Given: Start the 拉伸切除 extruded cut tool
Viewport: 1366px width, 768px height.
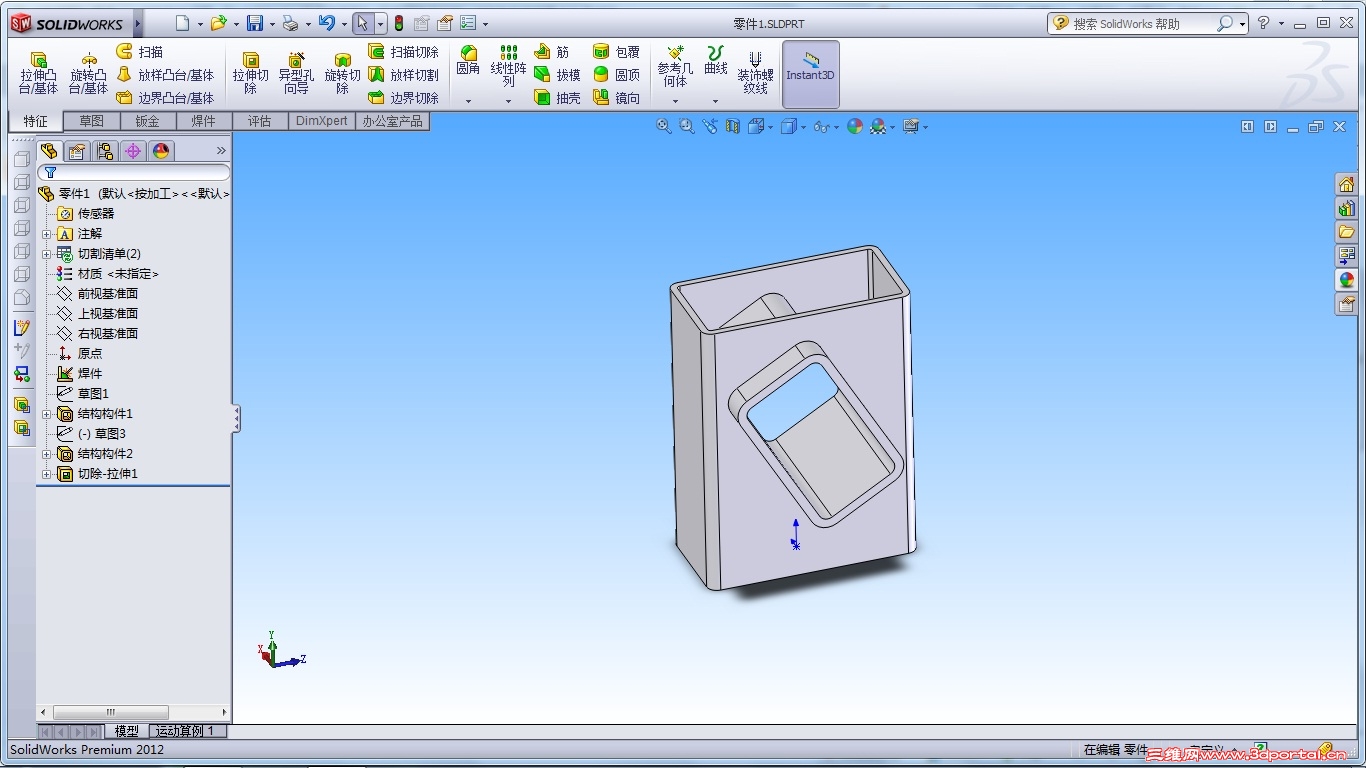Looking at the screenshot, I should click(251, 73).
